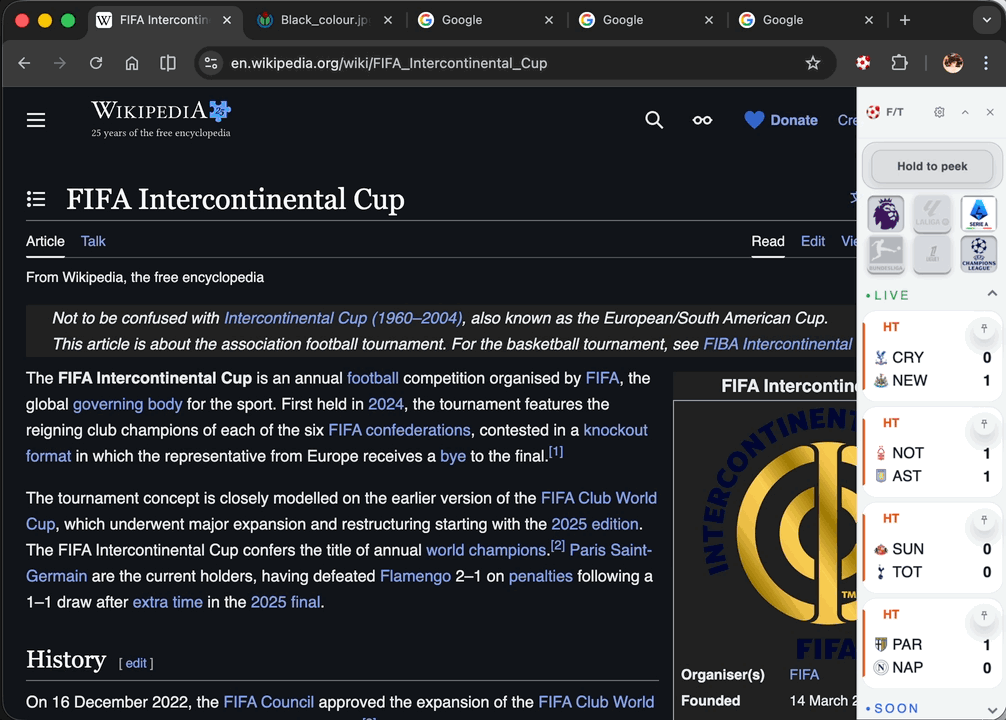Open the reading mode side panel icon

(x=168, y=63)
